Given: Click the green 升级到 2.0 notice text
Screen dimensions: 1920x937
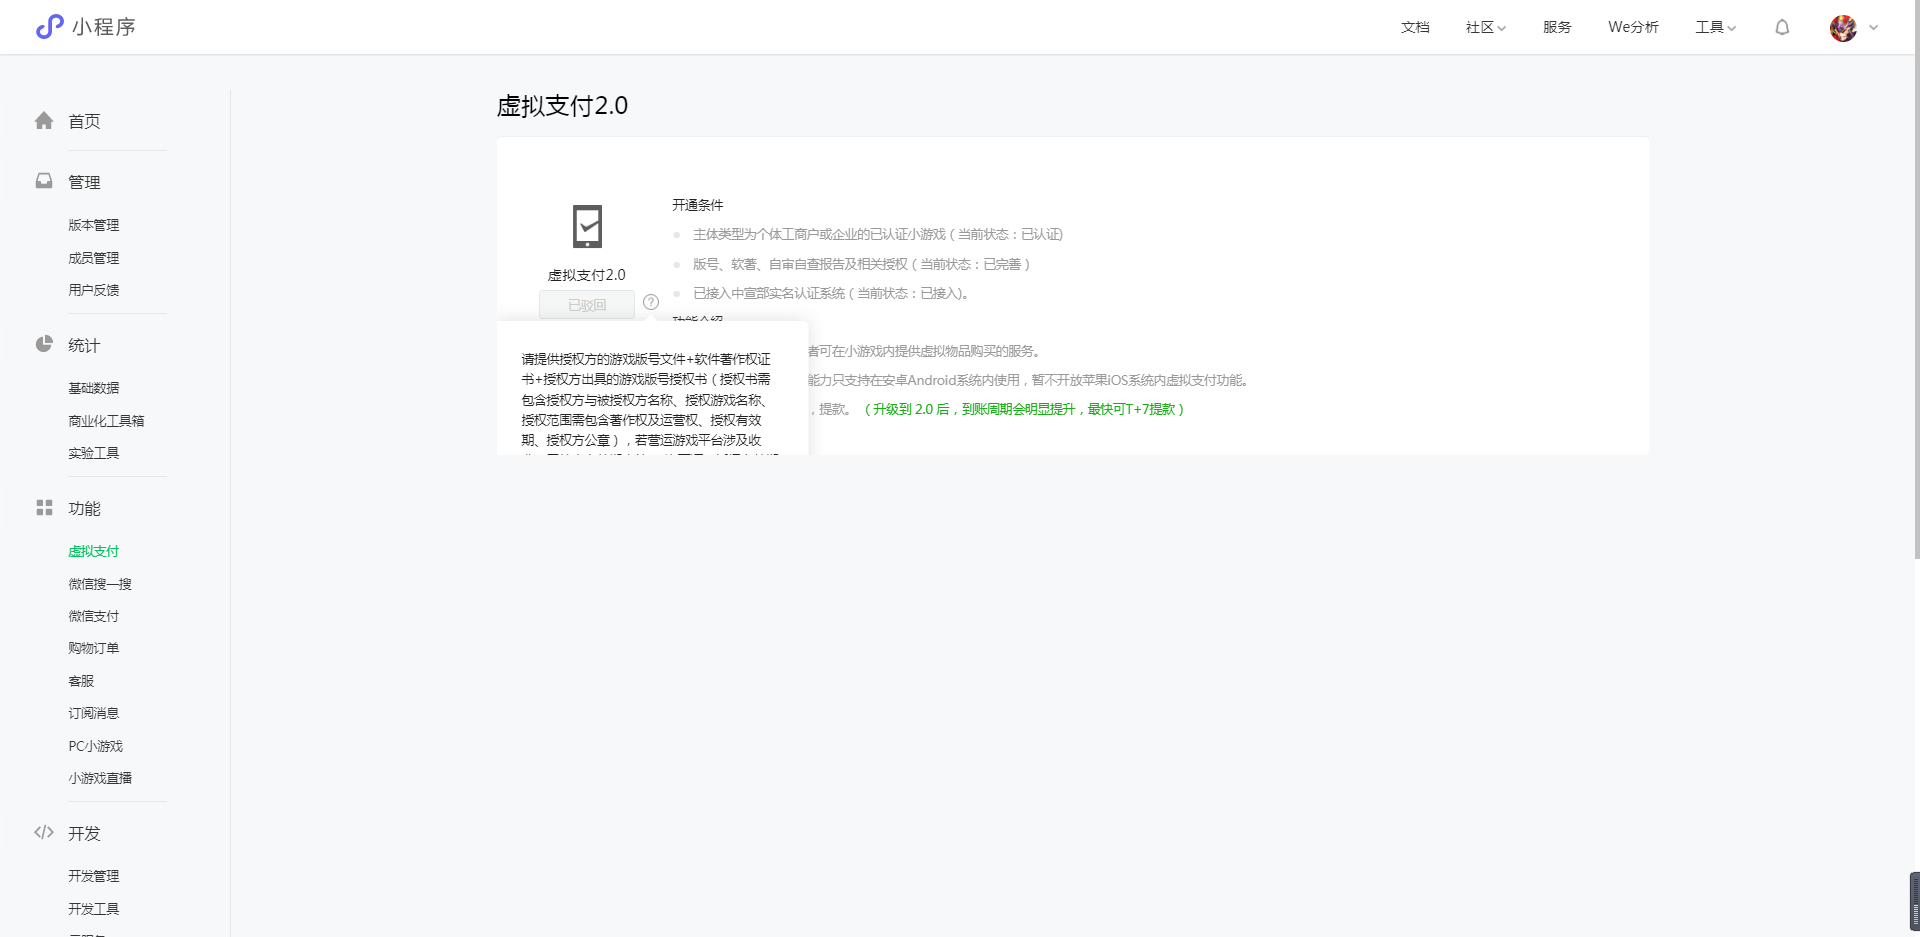Looking at the screenshot, I should tap(1024, 409).
